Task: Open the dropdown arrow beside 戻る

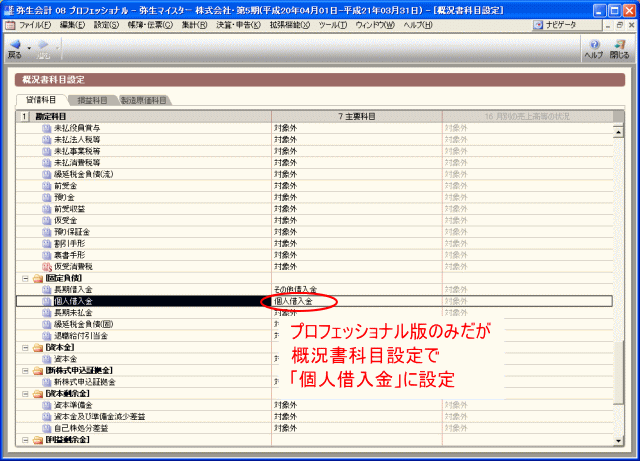Action: [x=29, y=48]
